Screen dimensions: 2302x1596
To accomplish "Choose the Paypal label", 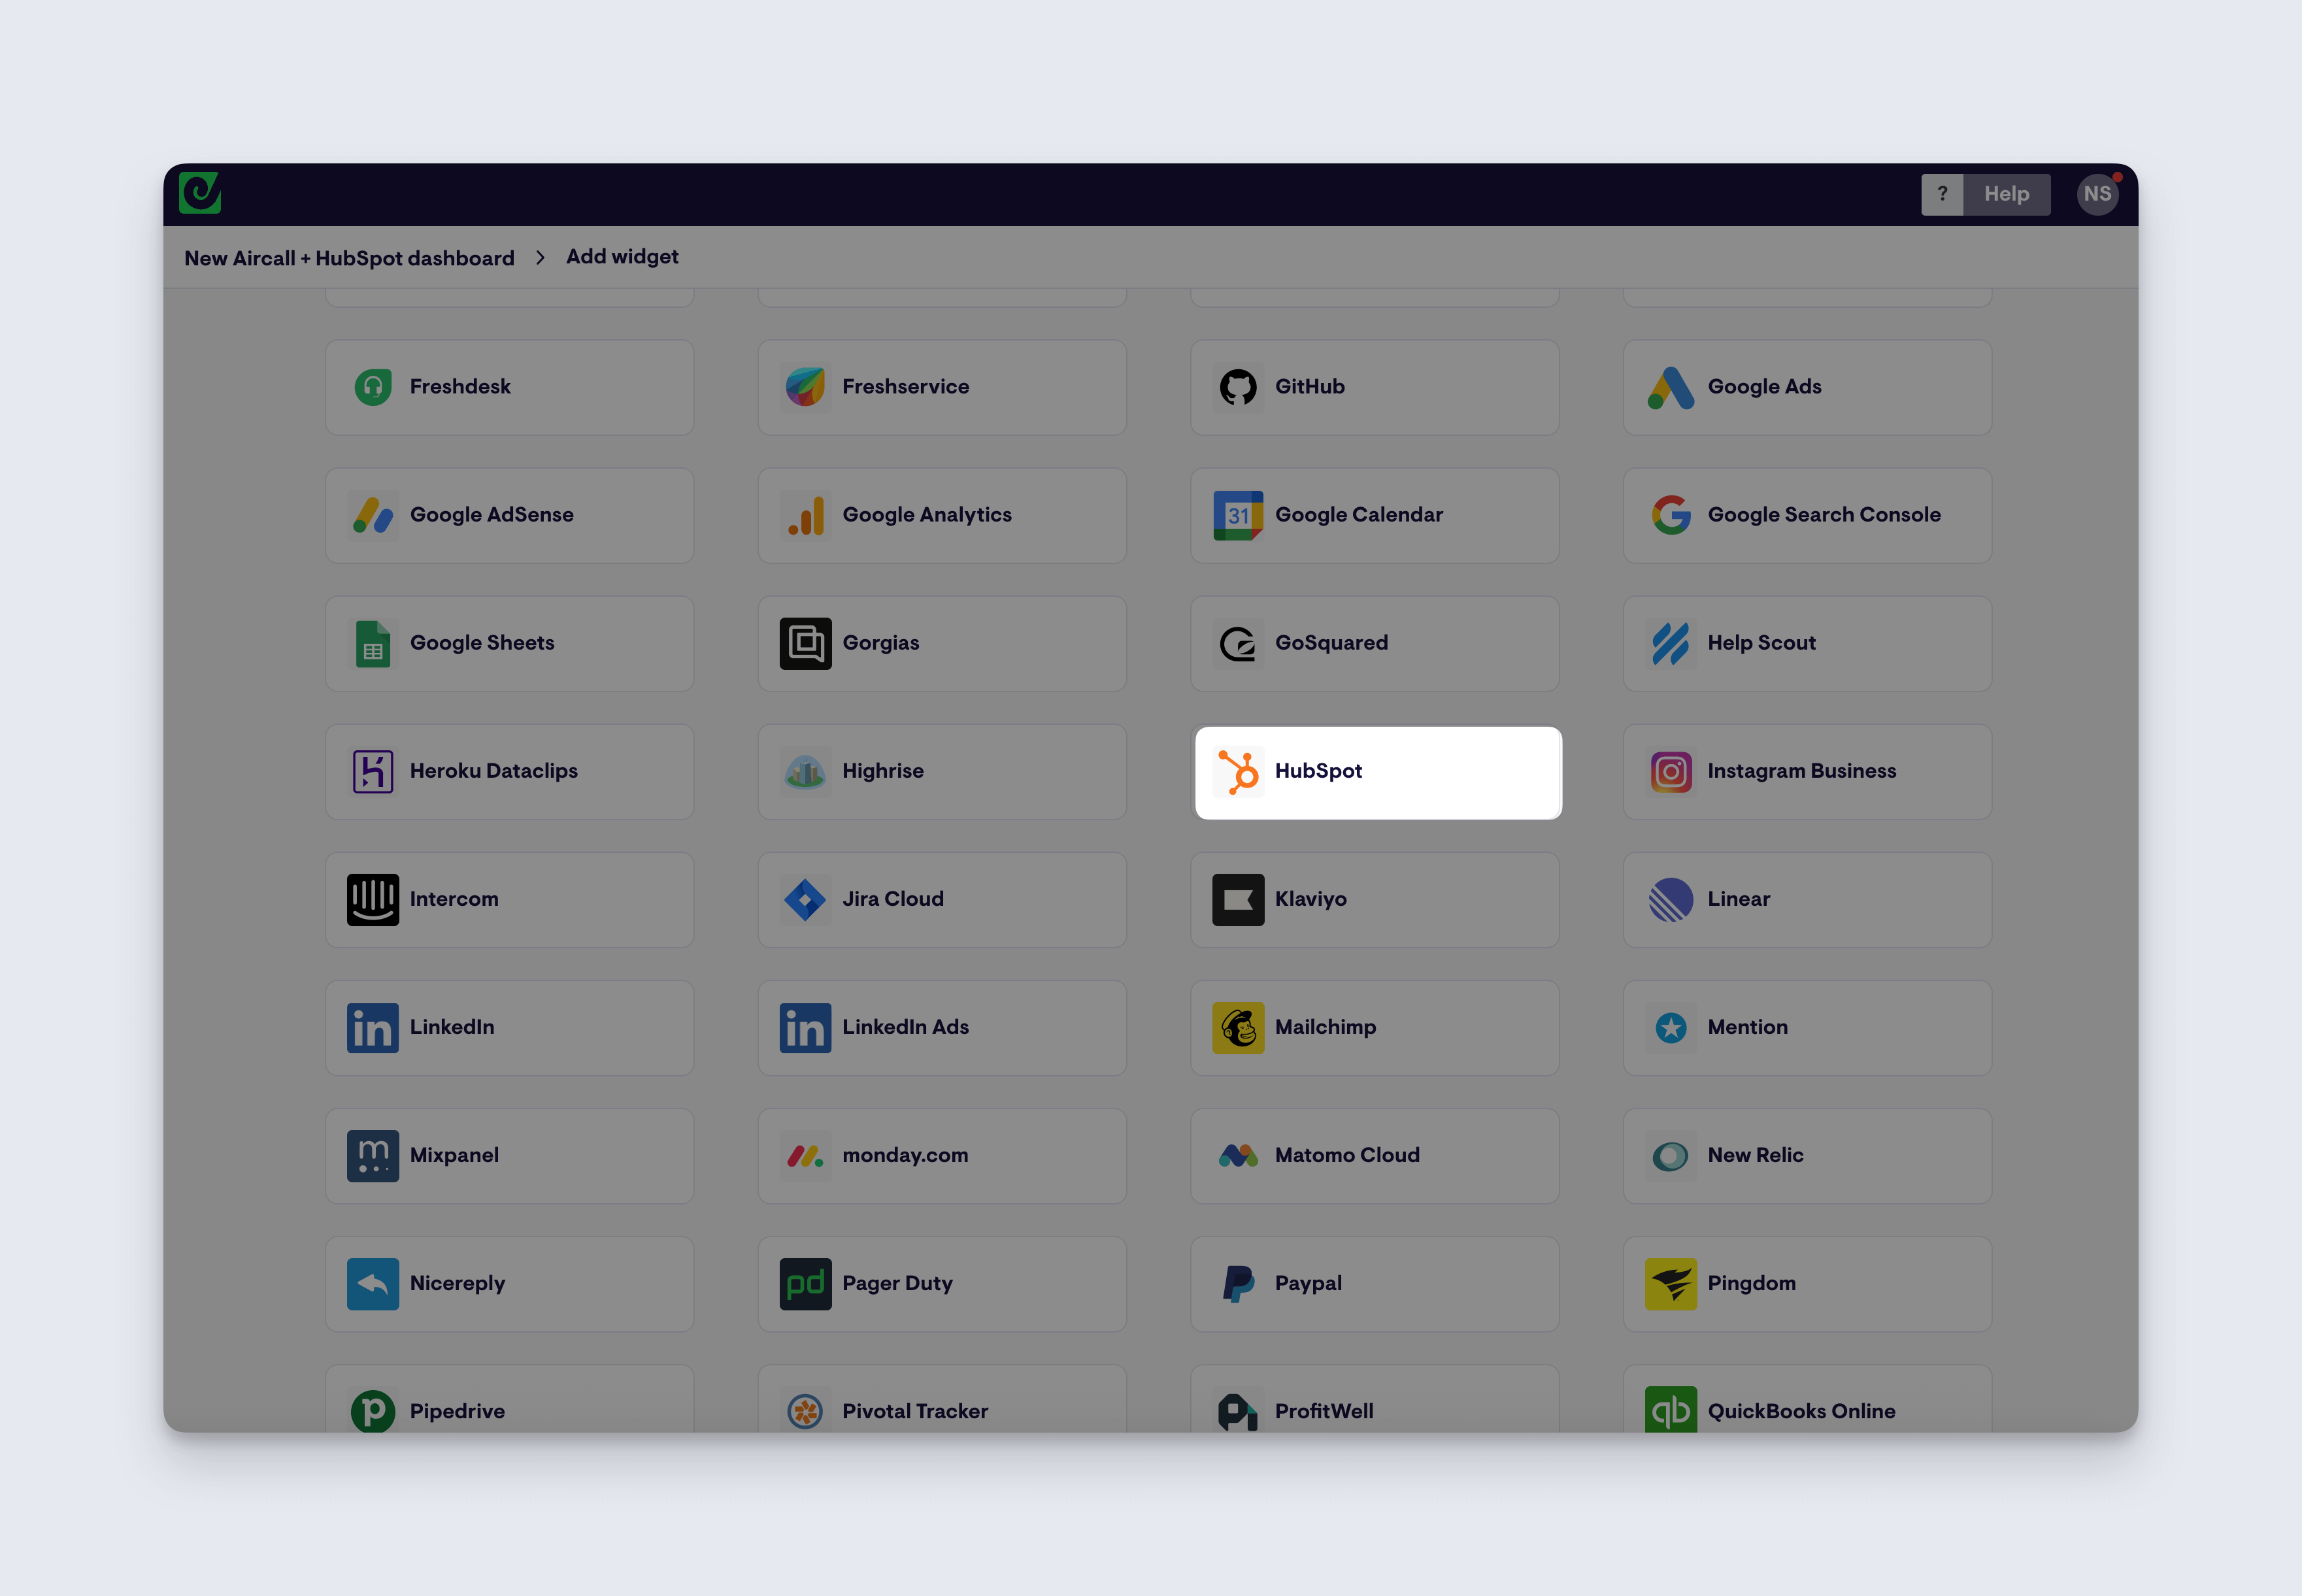I will coord(1308,1283).
